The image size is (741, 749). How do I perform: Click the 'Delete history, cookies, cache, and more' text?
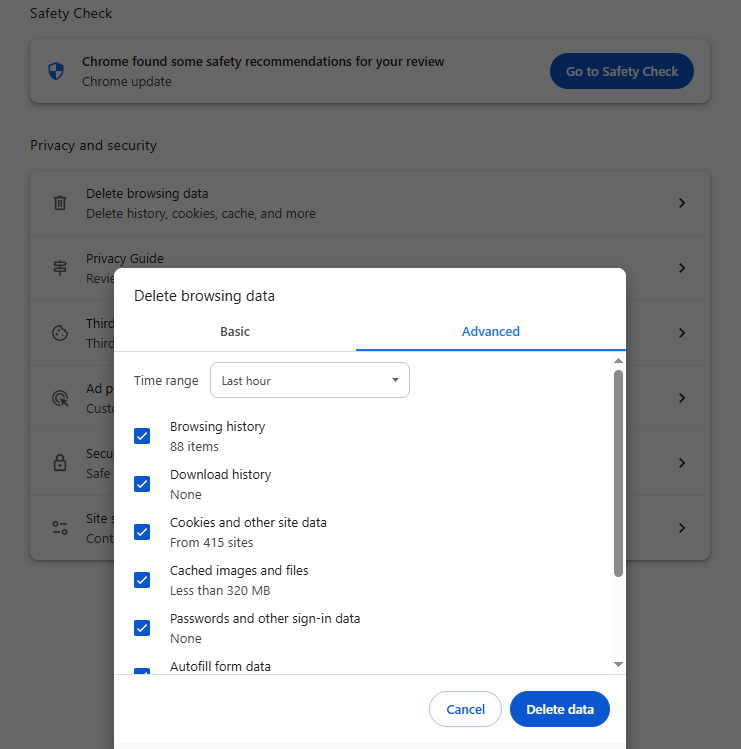click(201, 214)
